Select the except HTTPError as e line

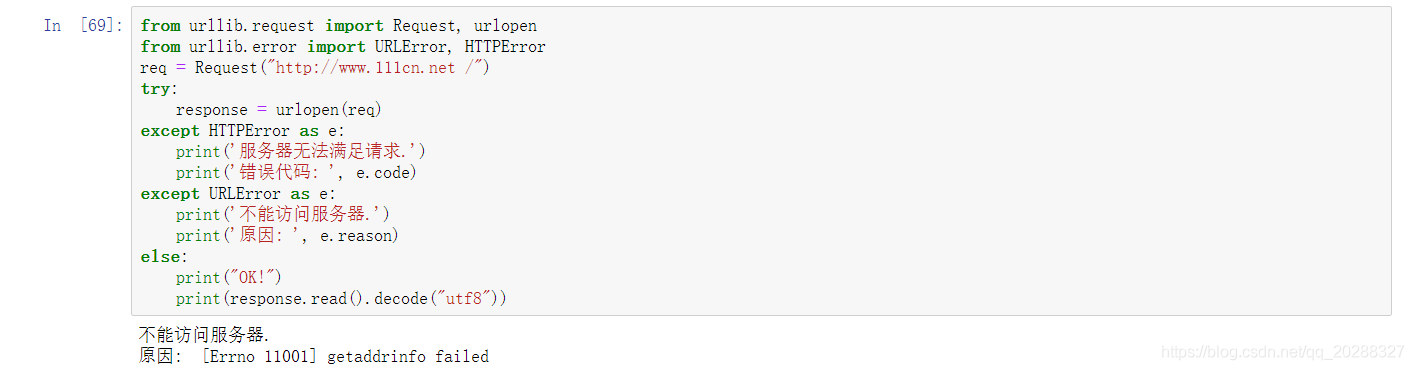(x=242, y=131)
